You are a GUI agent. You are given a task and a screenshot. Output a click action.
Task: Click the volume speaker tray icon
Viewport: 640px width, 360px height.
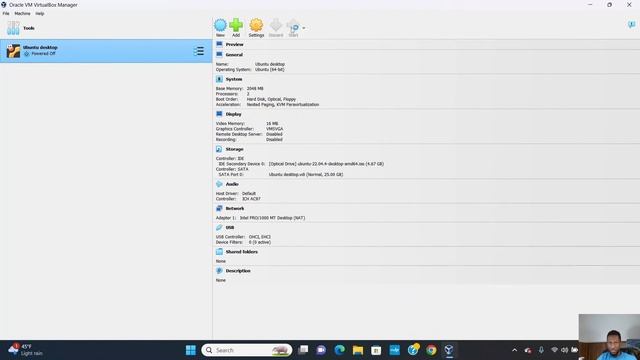[x=564, y=350]
